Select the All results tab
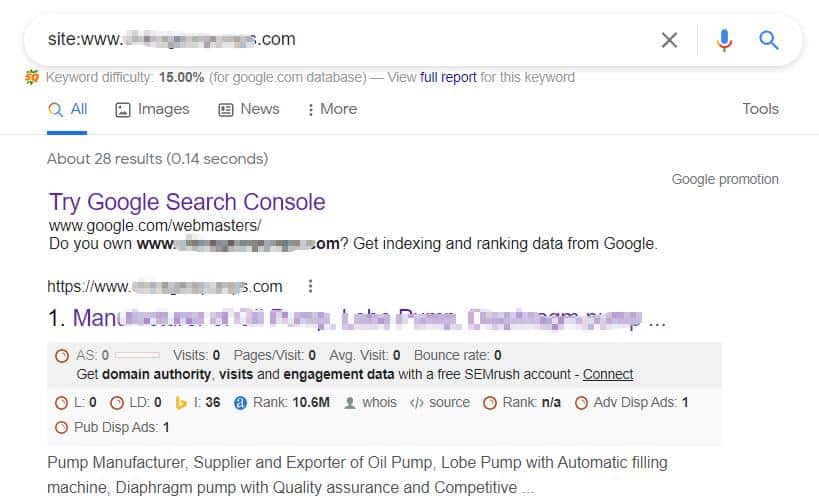 (x=67, y=109)
